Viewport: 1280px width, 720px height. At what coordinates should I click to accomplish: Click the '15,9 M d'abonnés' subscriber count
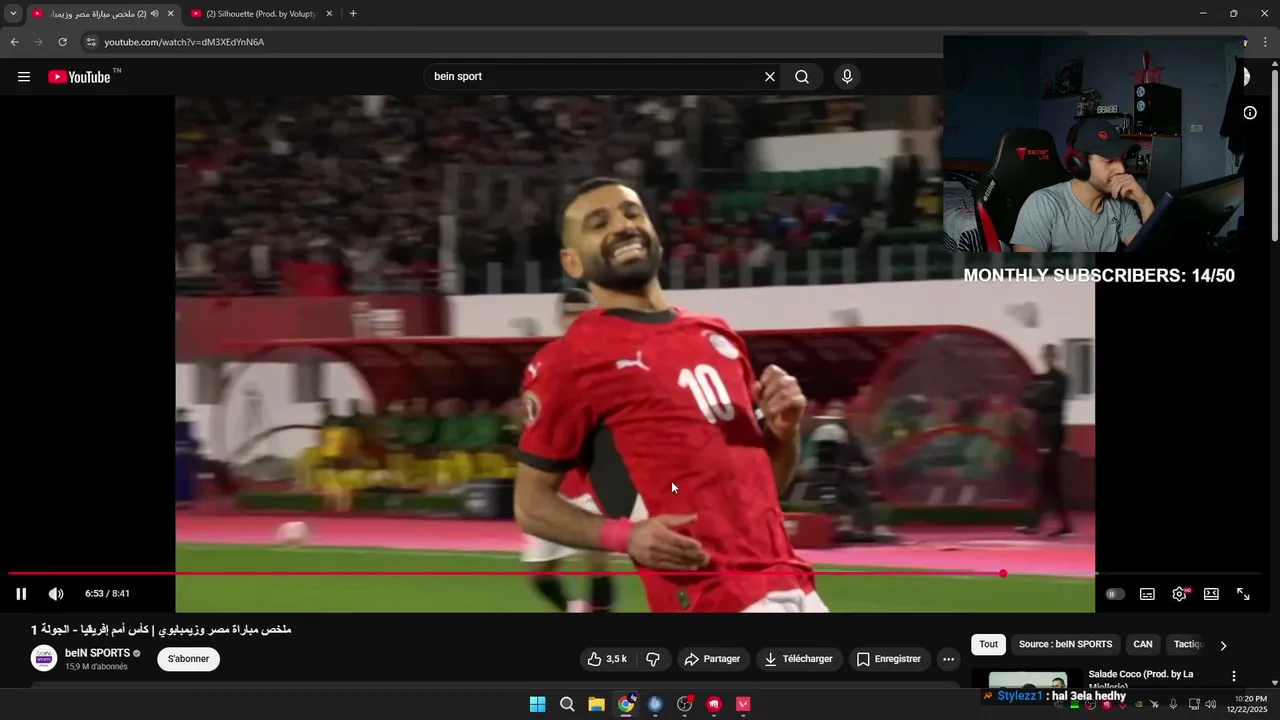click(x=96, y=667)
